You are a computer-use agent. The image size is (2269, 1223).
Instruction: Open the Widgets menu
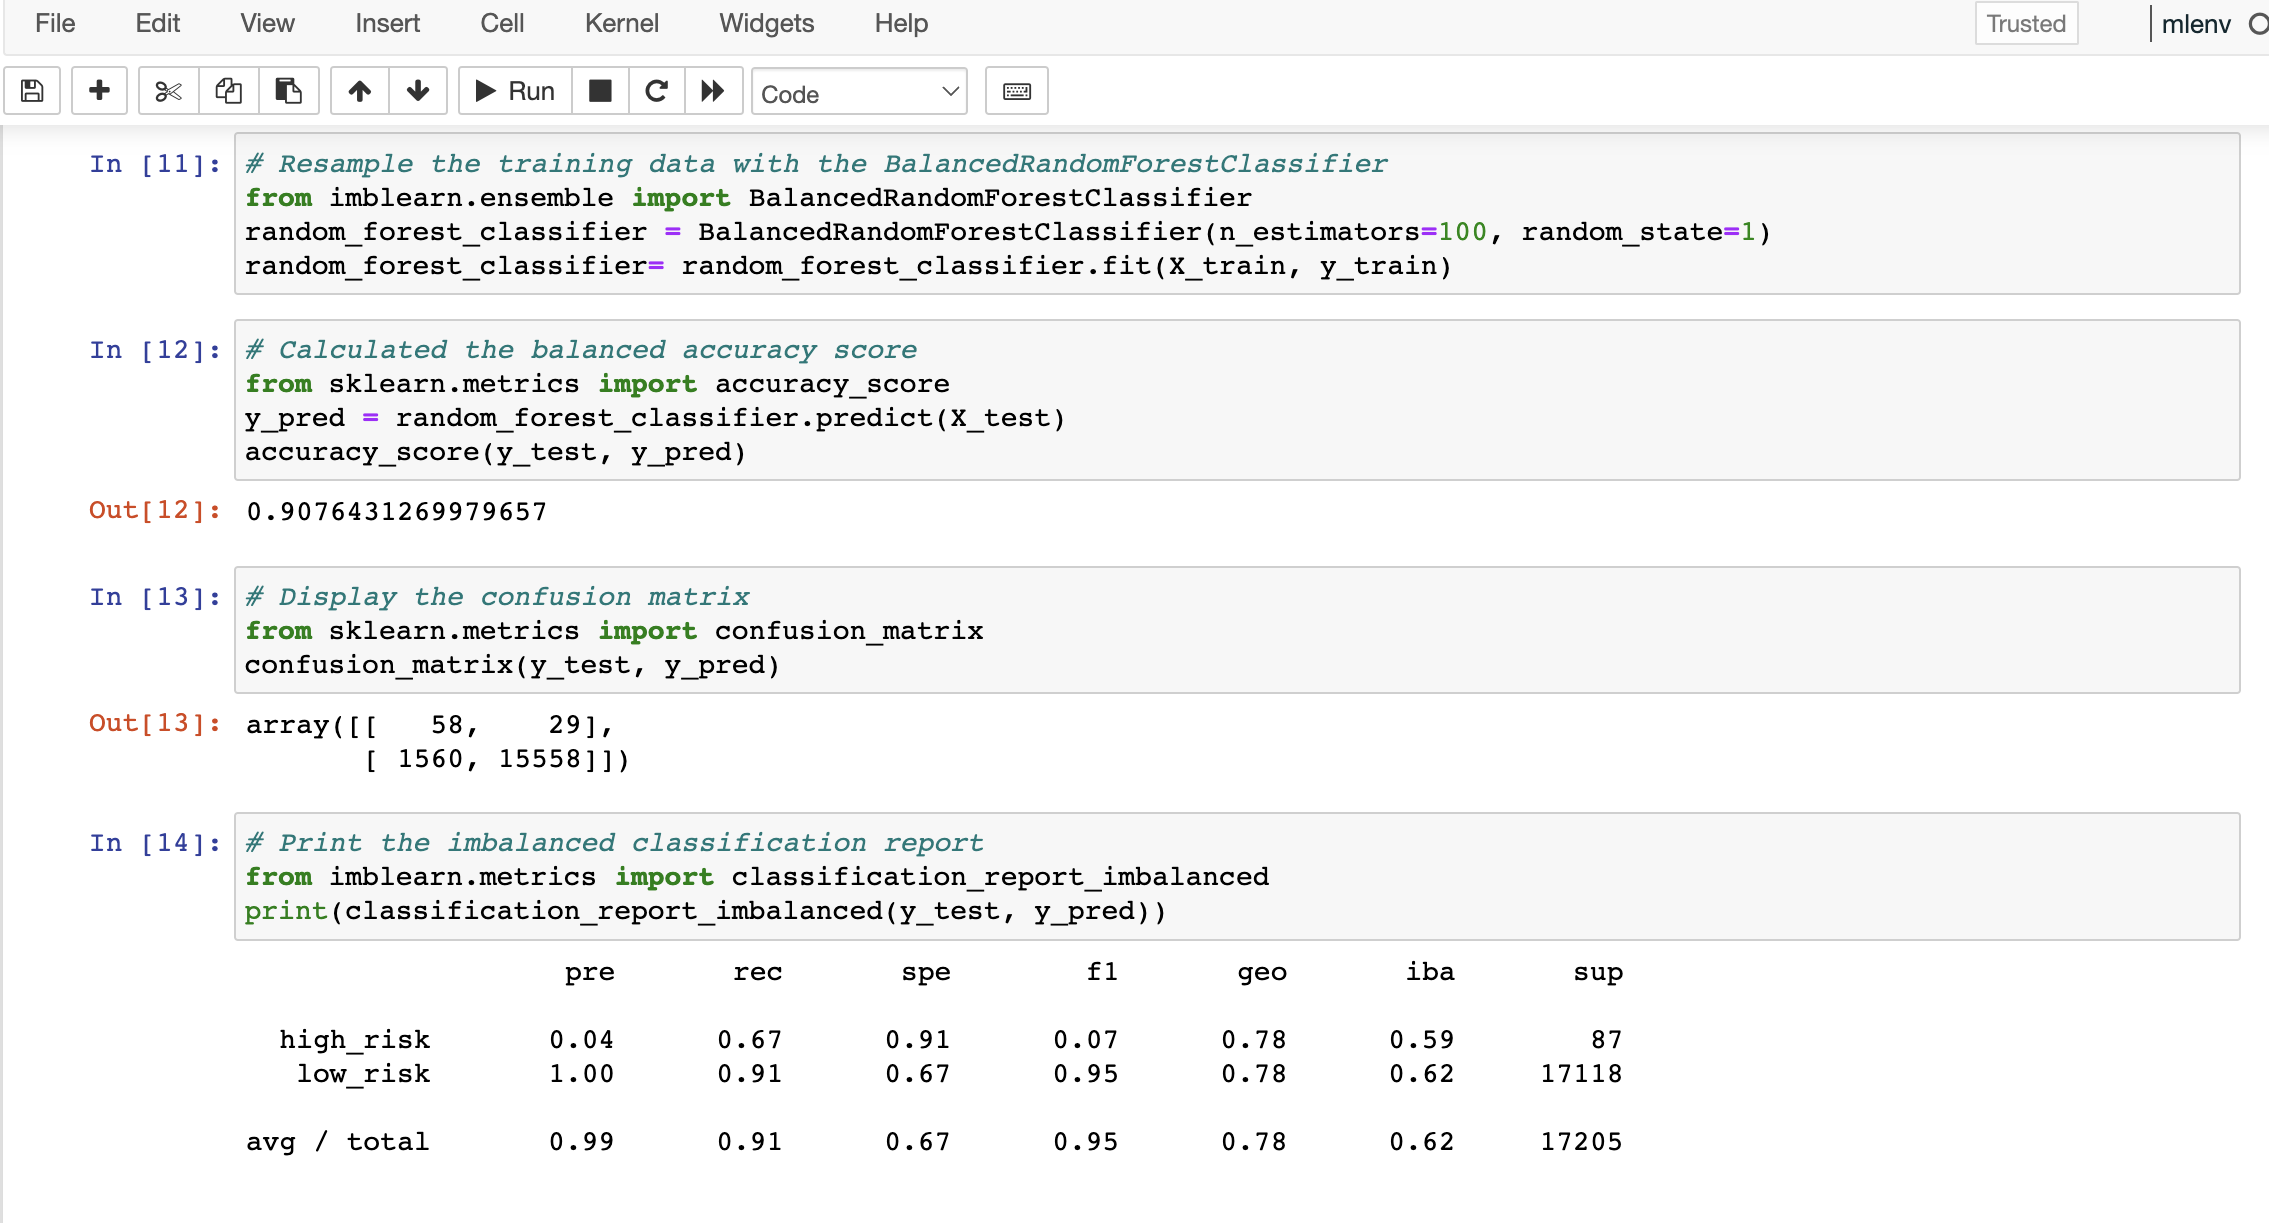765,23
